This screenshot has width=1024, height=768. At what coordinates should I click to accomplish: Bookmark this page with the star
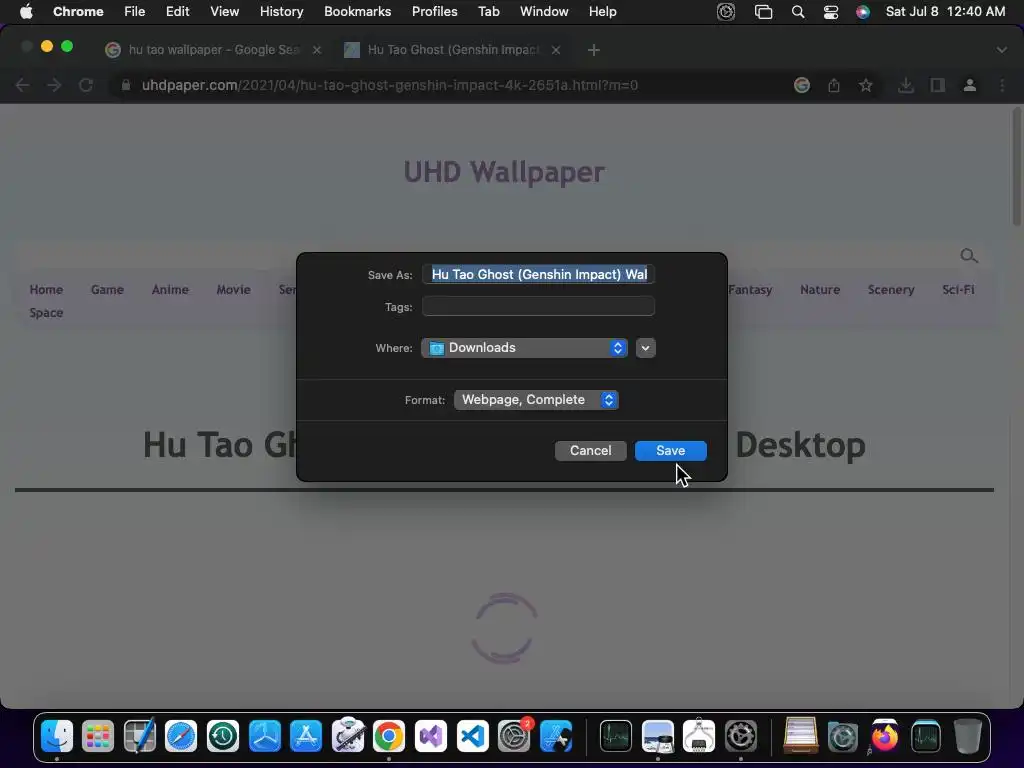coord(865,85)
